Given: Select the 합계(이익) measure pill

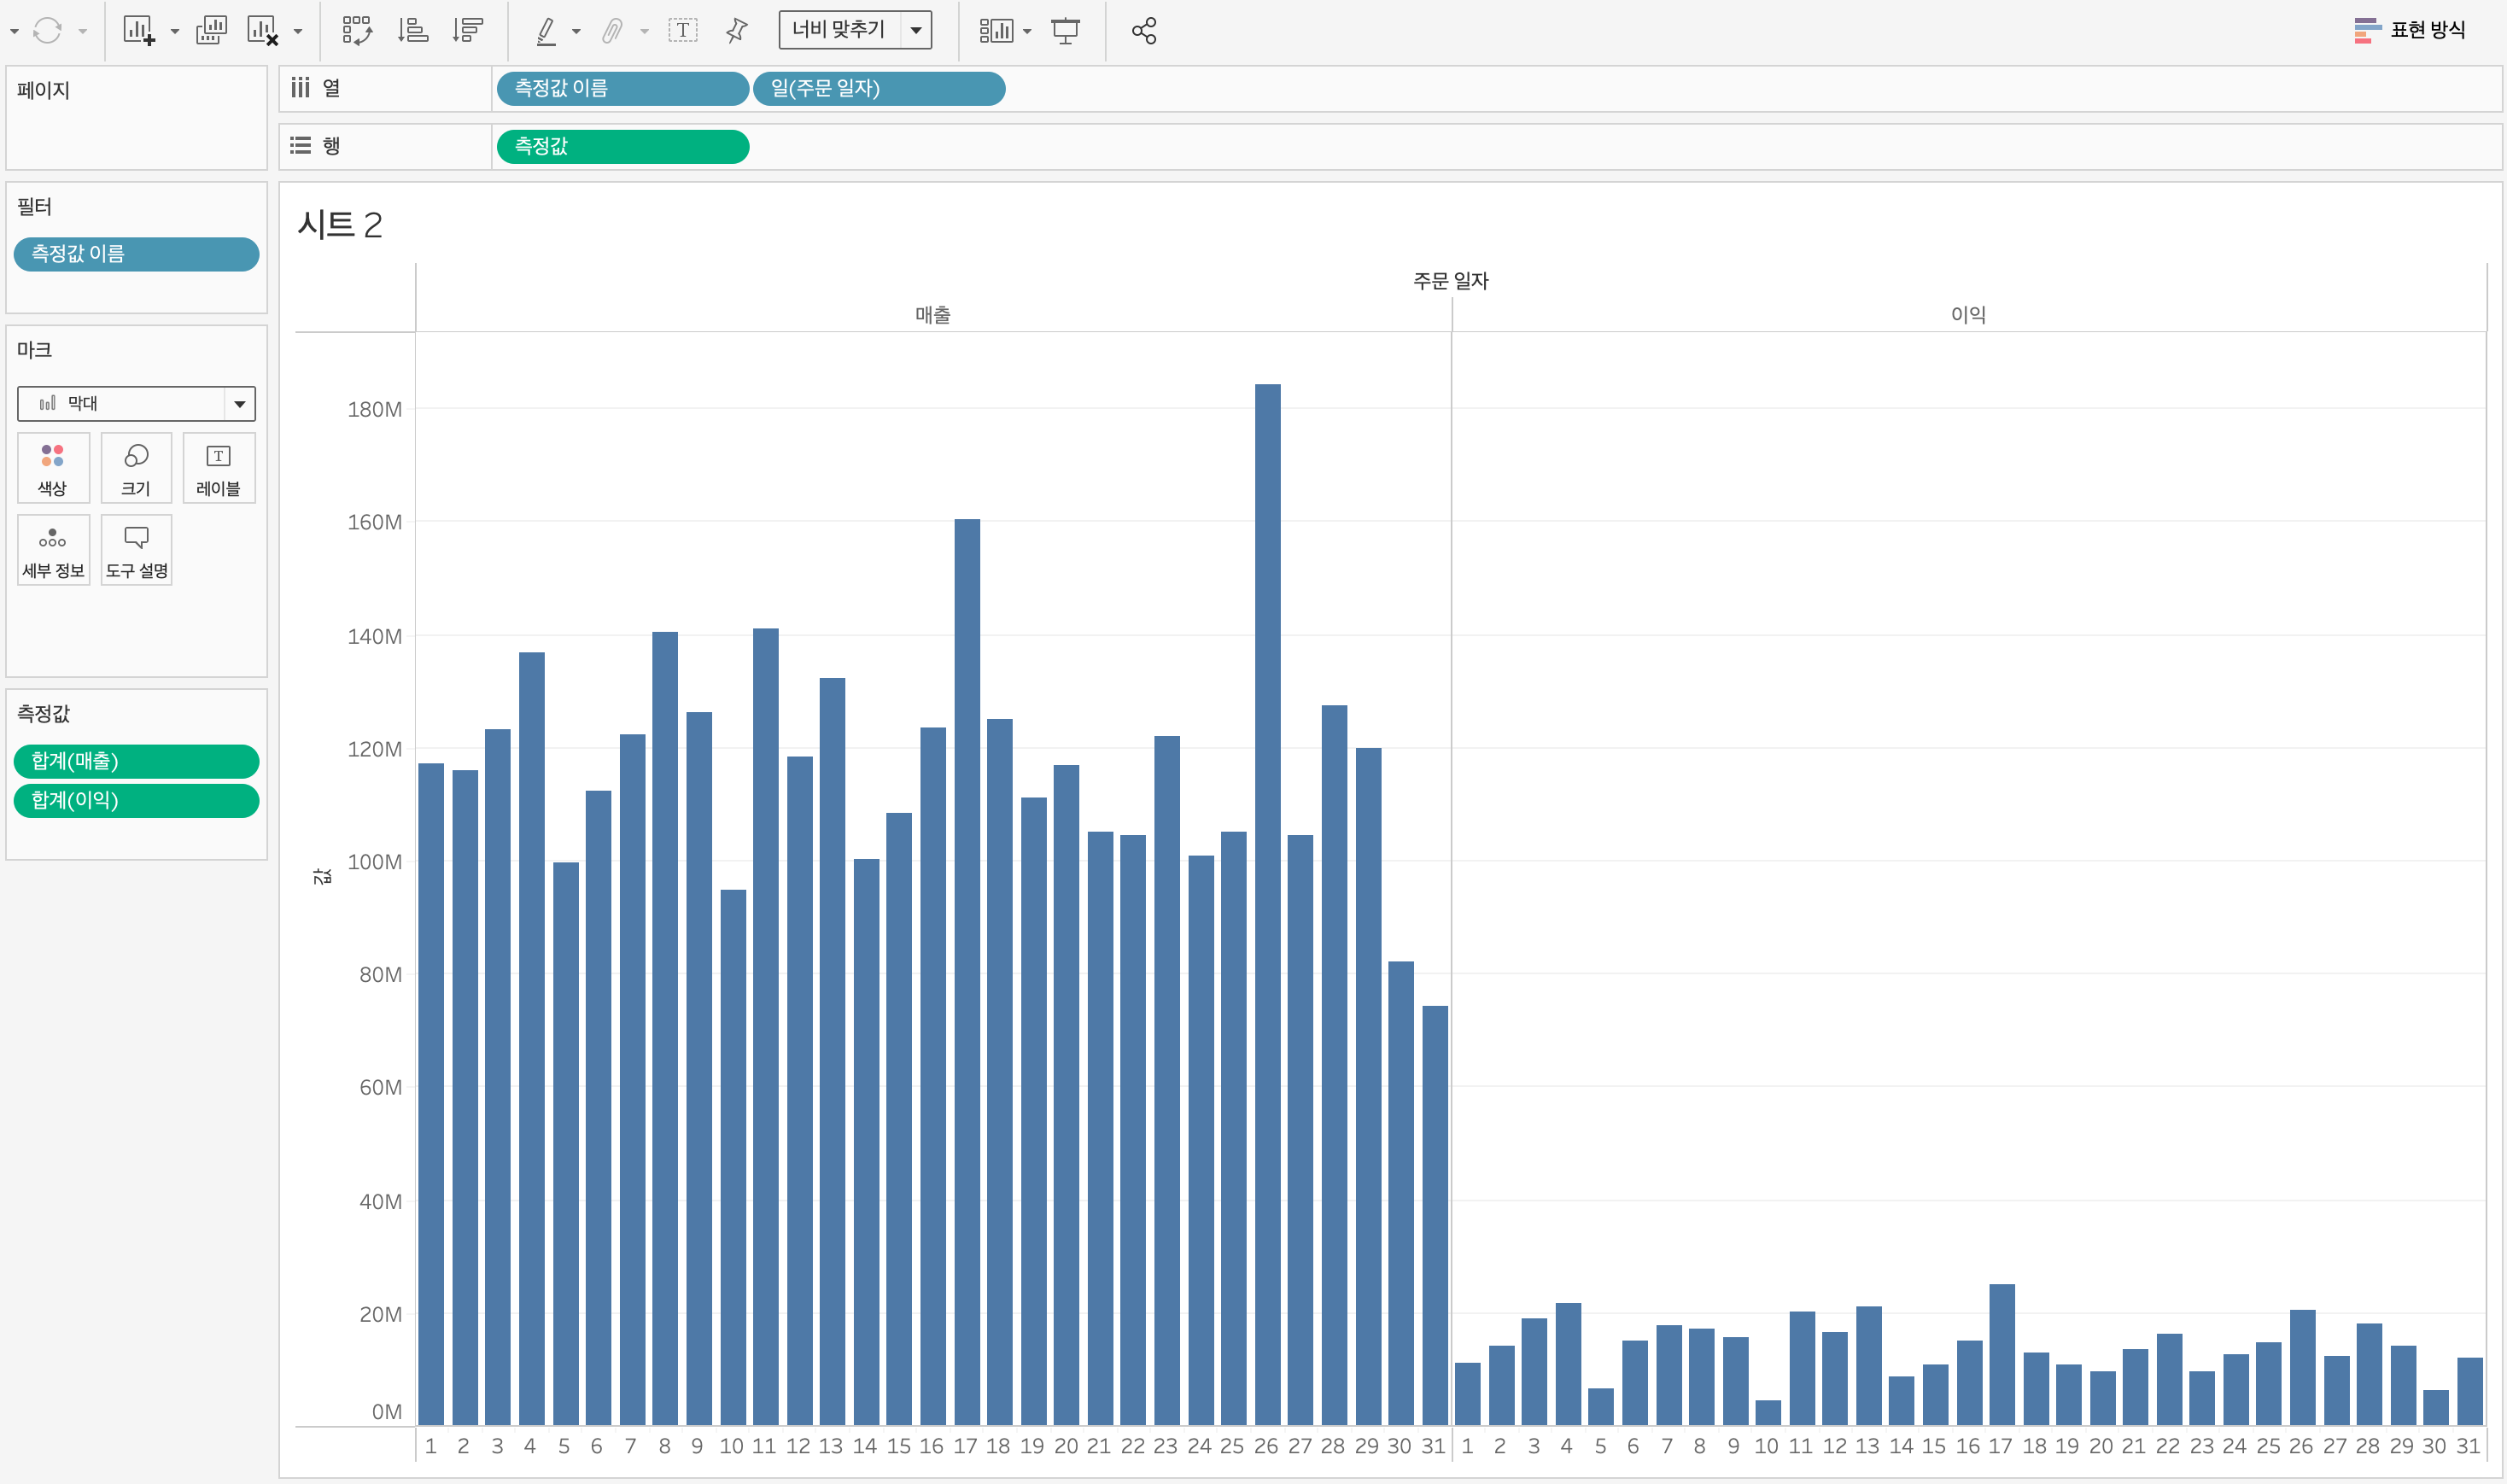Looking at the screenshot, I should (x=136, y=801).
